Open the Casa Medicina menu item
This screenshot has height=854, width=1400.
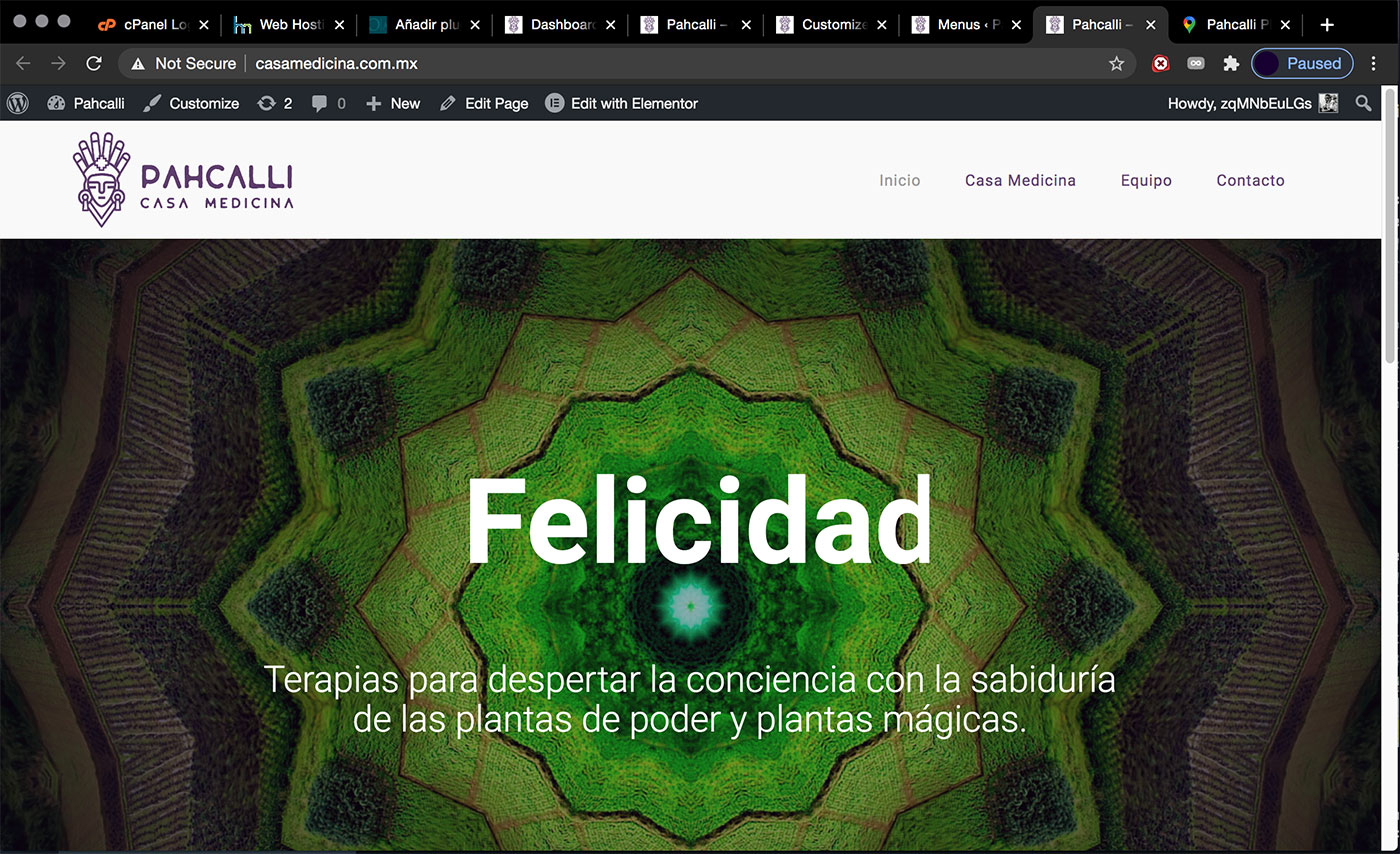click(1020, 180)
